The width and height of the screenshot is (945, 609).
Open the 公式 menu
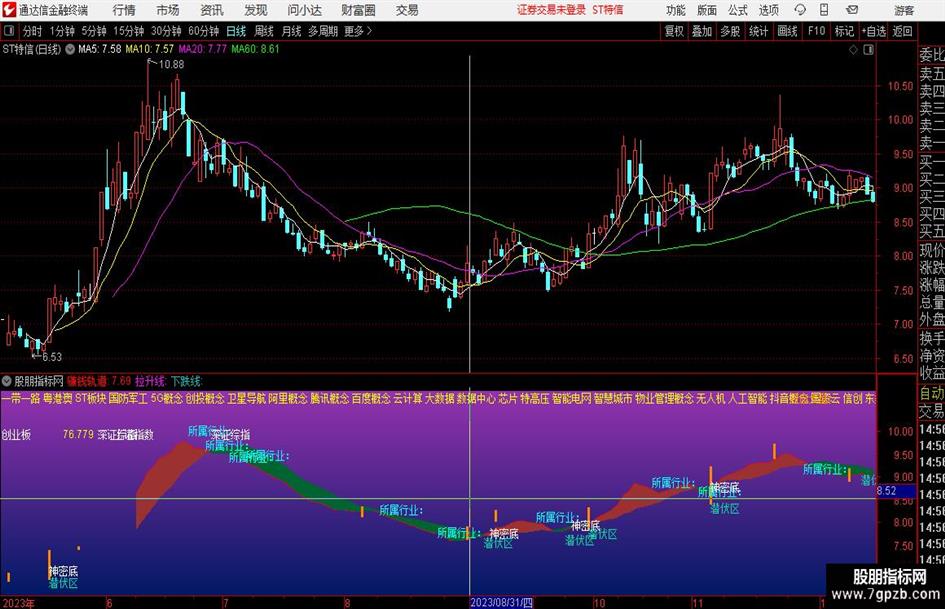coord(738,10)
